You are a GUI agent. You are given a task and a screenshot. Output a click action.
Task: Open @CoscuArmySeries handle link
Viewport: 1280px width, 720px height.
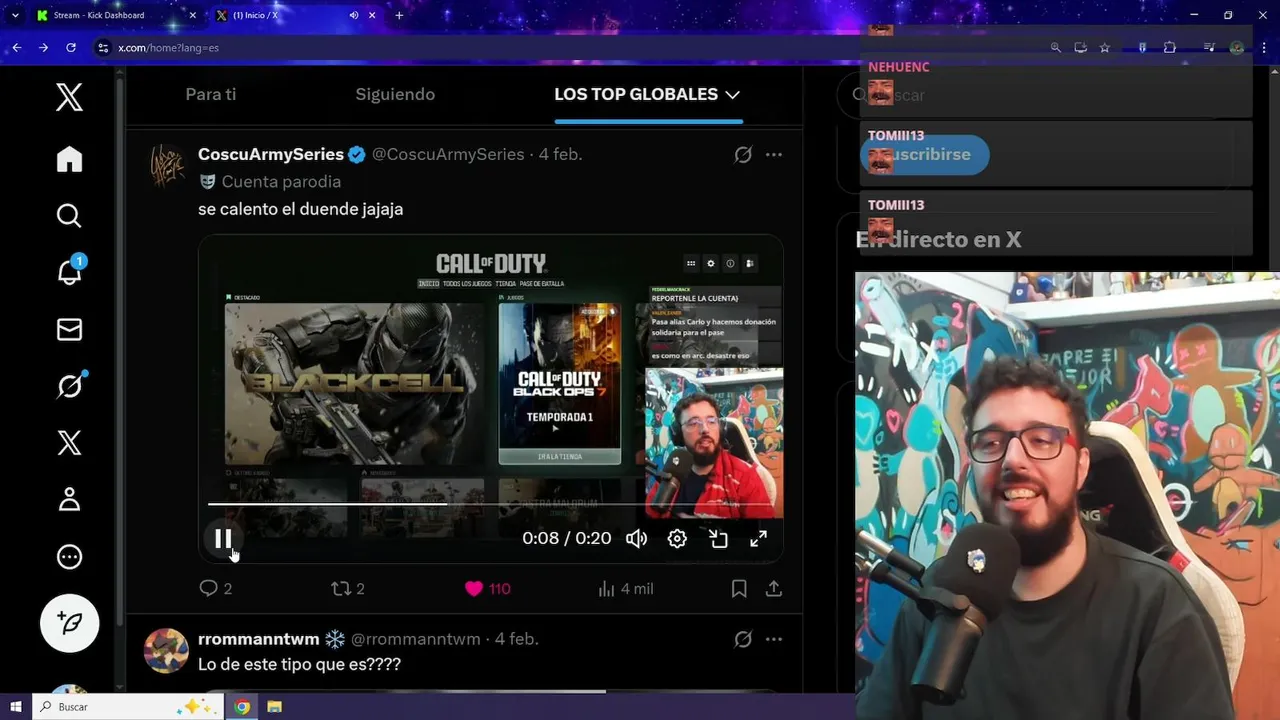[x=448, y=154]
